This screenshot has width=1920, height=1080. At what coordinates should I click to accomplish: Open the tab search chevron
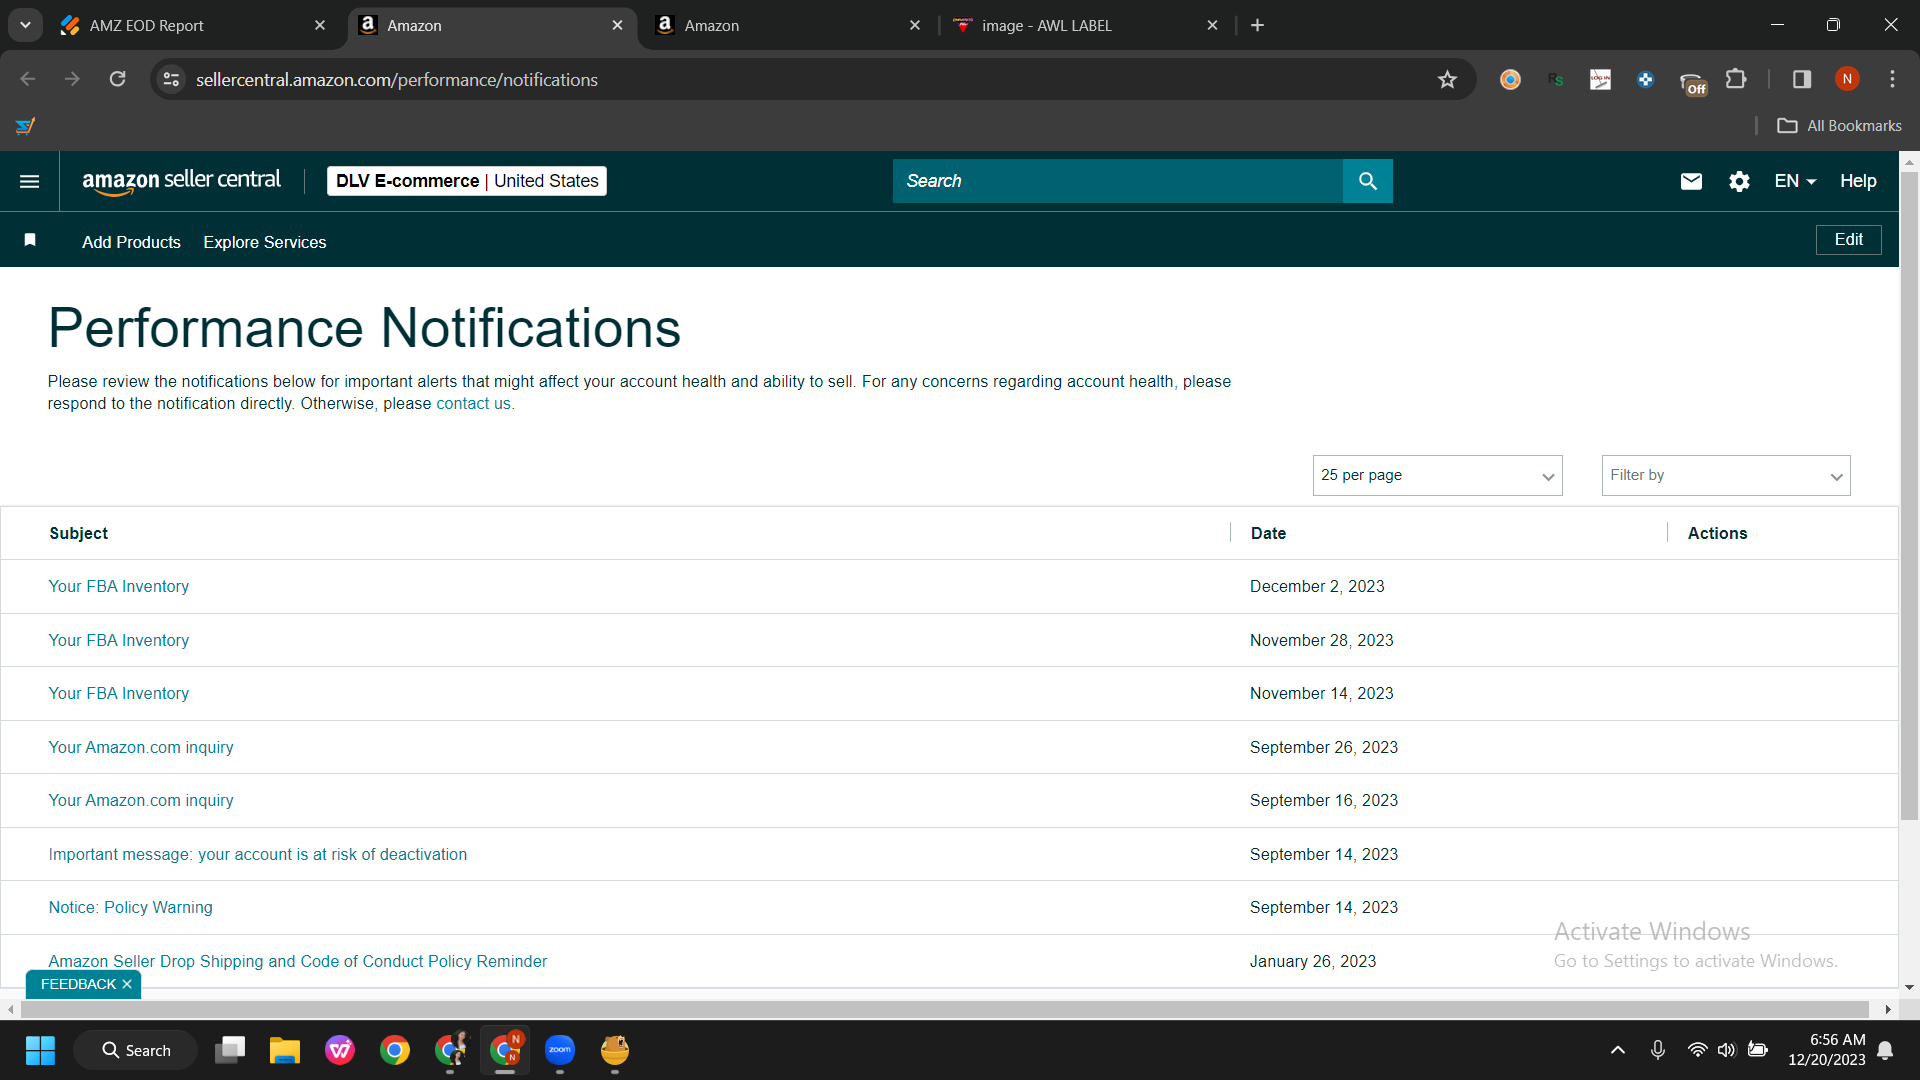point(25,25)
